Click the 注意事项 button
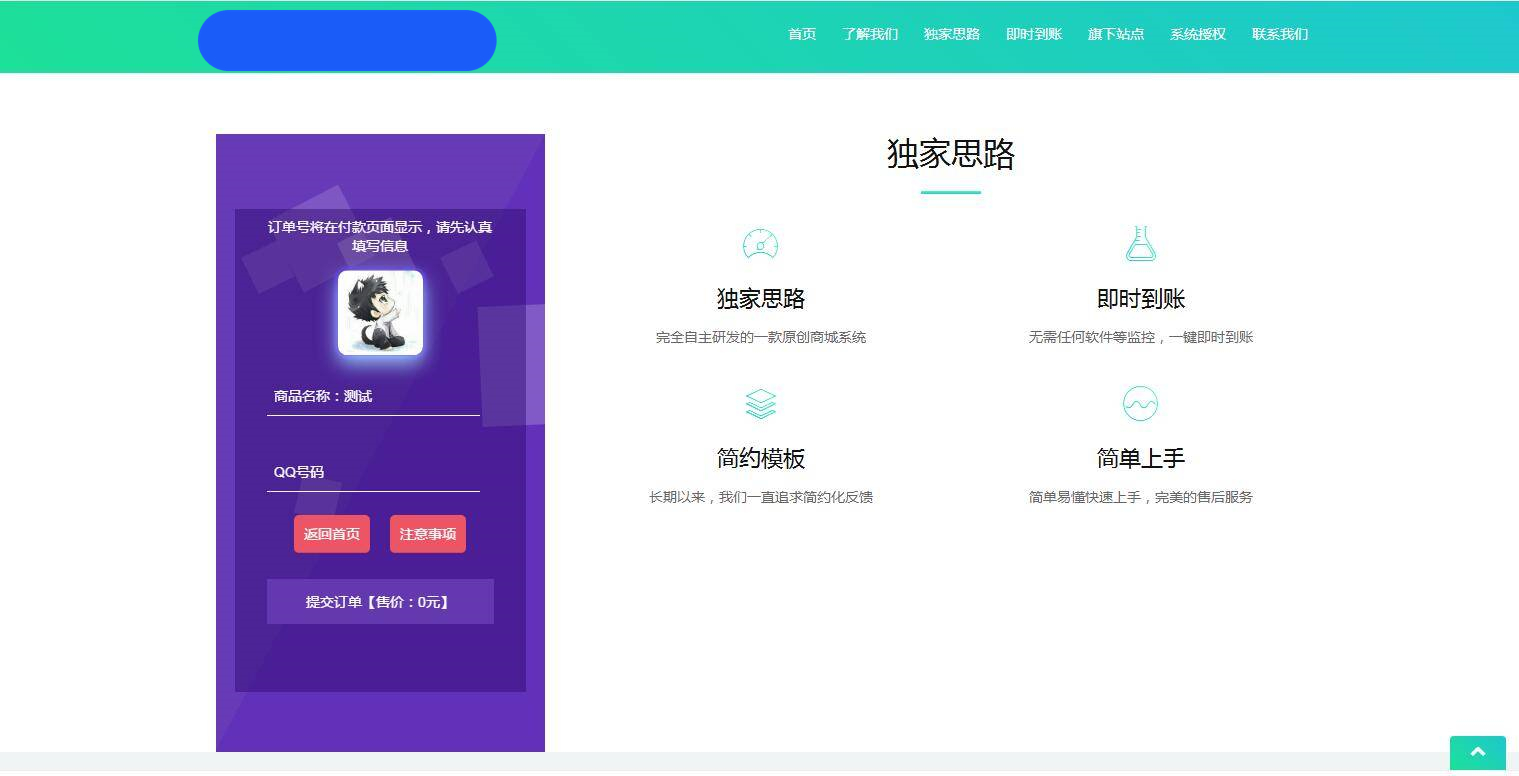 point(427,533)
